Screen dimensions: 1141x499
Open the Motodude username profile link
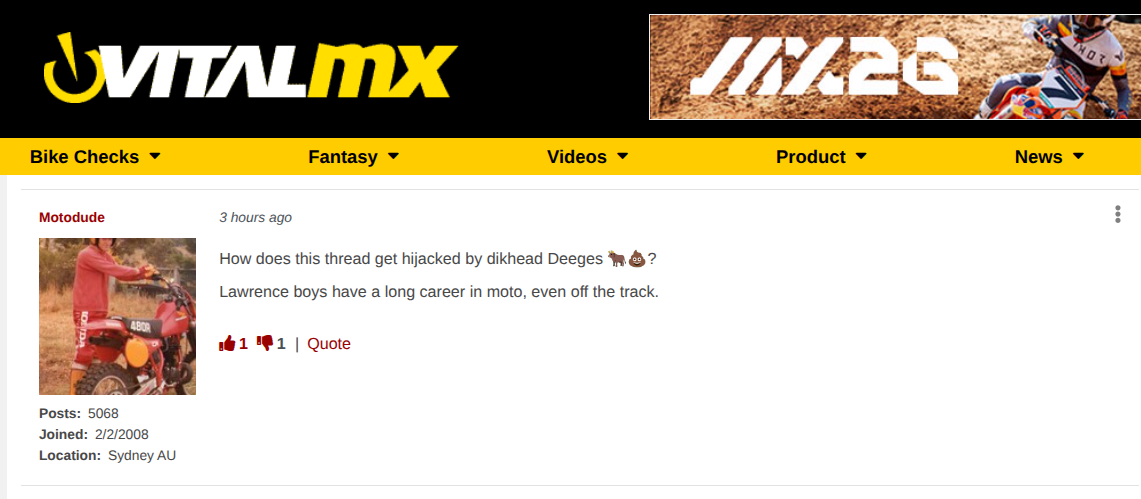72,217
